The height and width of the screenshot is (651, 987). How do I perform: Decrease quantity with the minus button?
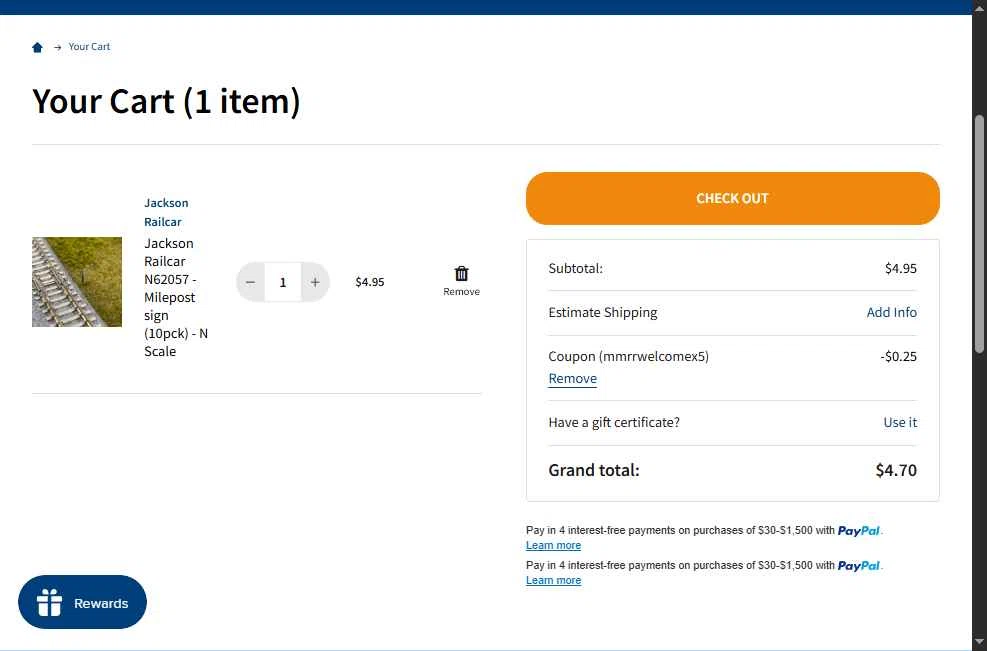(x=251, y=282)
